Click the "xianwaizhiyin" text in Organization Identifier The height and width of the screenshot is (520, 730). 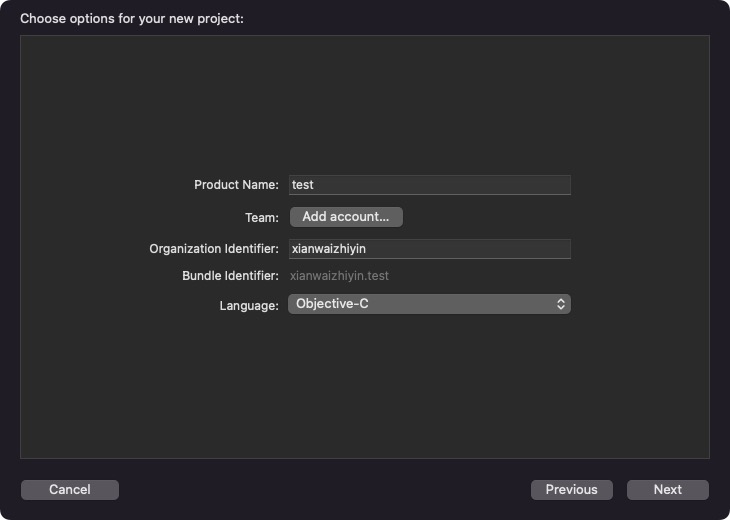point(329,249)
